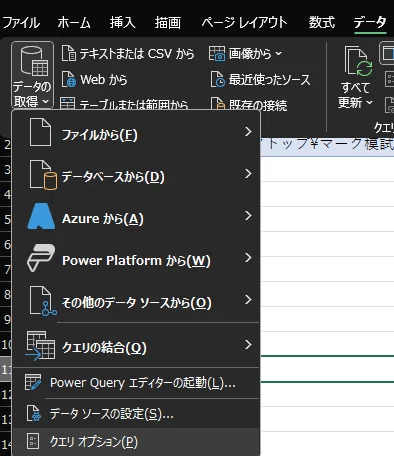Open データ ソースの設定(S) dialog
394x456 pixels.
(136, 414)
